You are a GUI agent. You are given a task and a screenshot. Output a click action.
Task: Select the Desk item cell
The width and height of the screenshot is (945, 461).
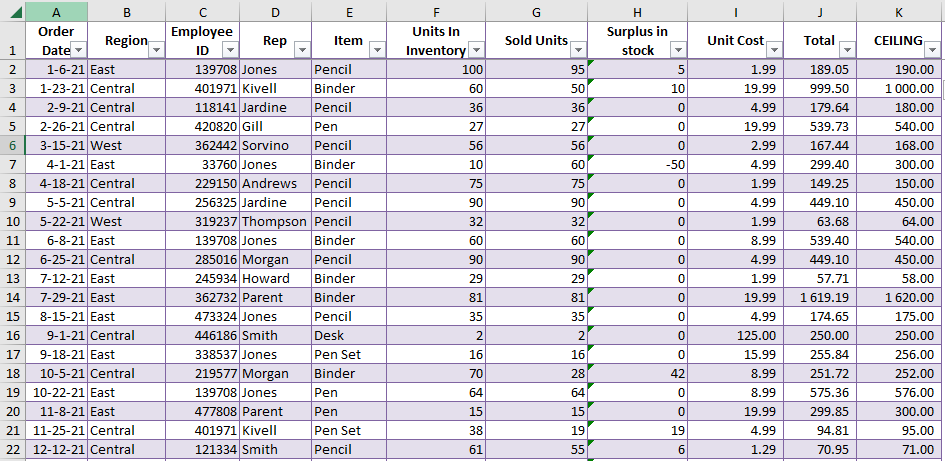point(349,335)
